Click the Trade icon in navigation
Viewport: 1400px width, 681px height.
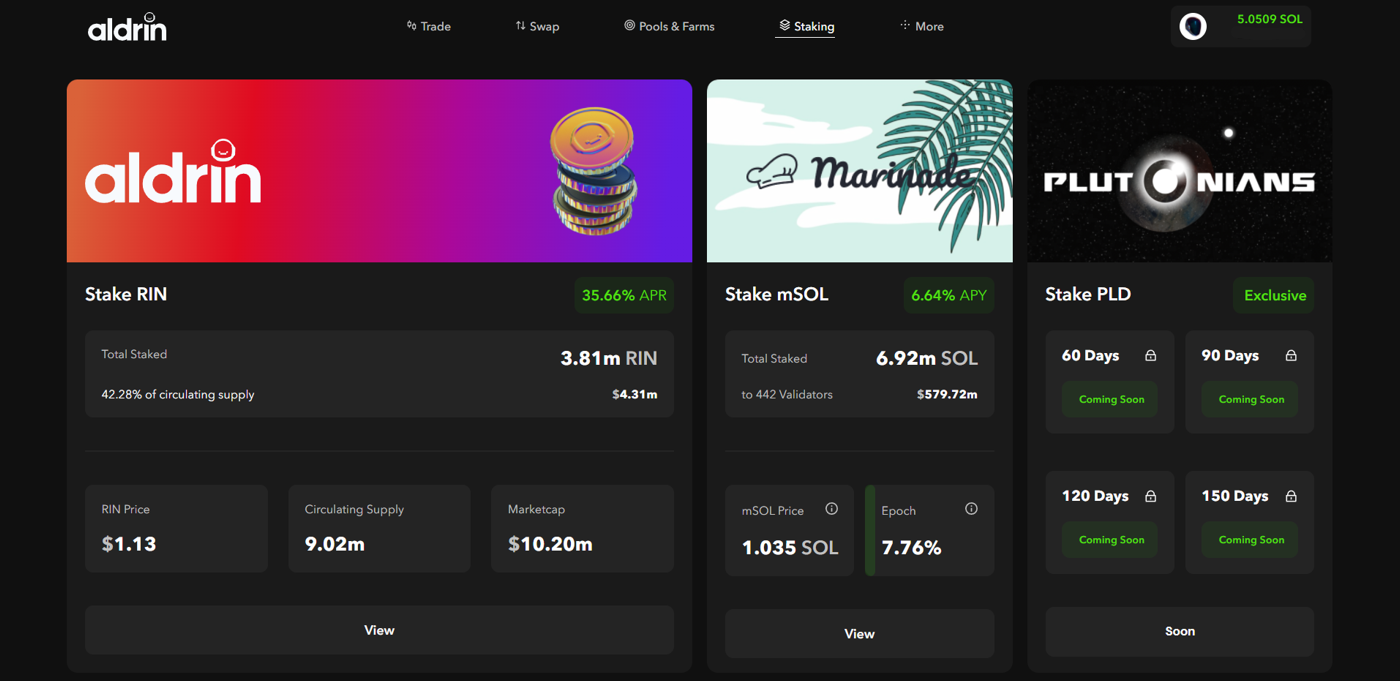(x=411, y=25)
